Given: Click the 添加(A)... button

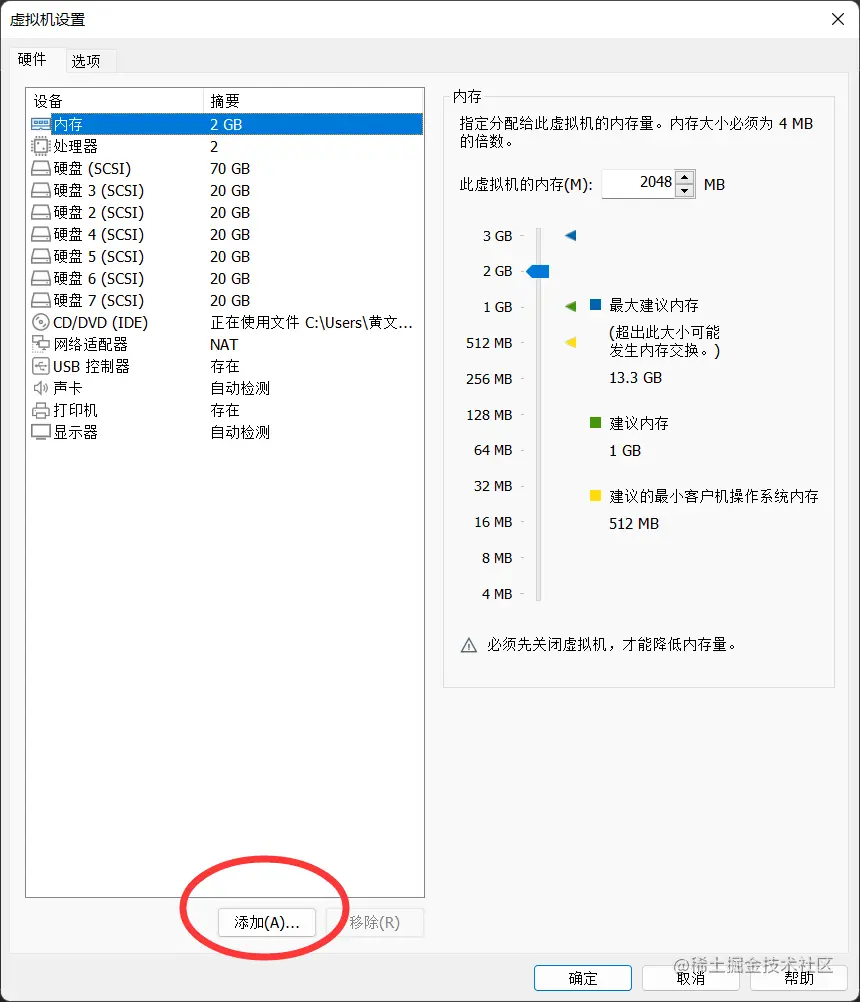Looking at the screenshot, I should tap(266, 923).
